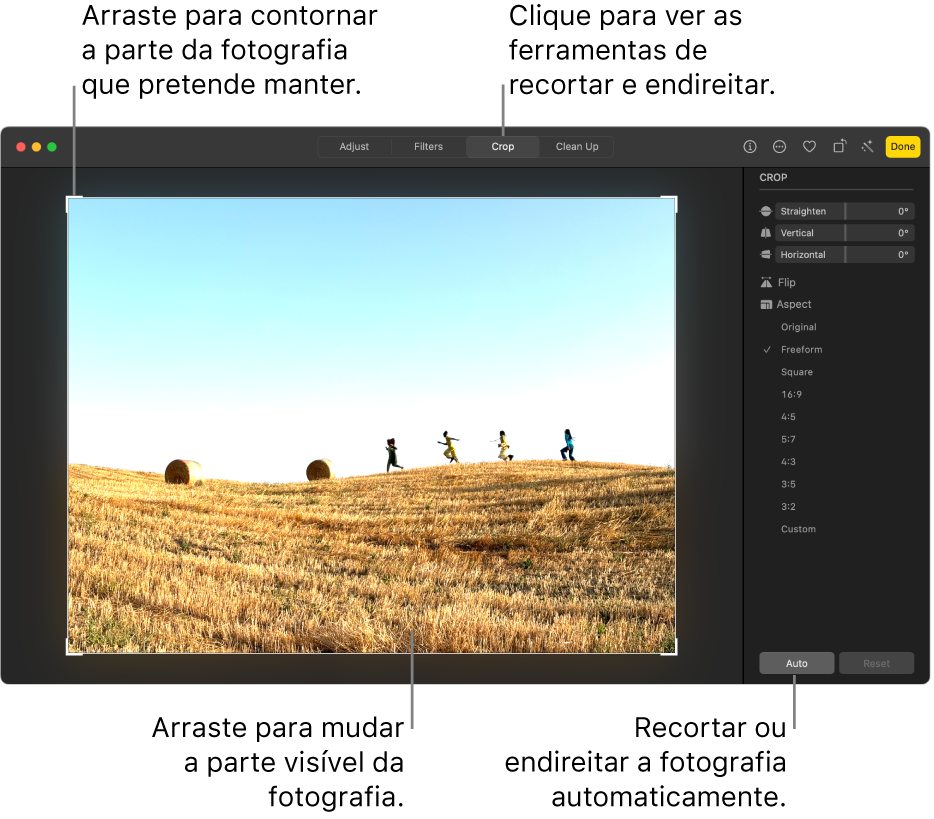Click the Vertical perspective icon

768,233
